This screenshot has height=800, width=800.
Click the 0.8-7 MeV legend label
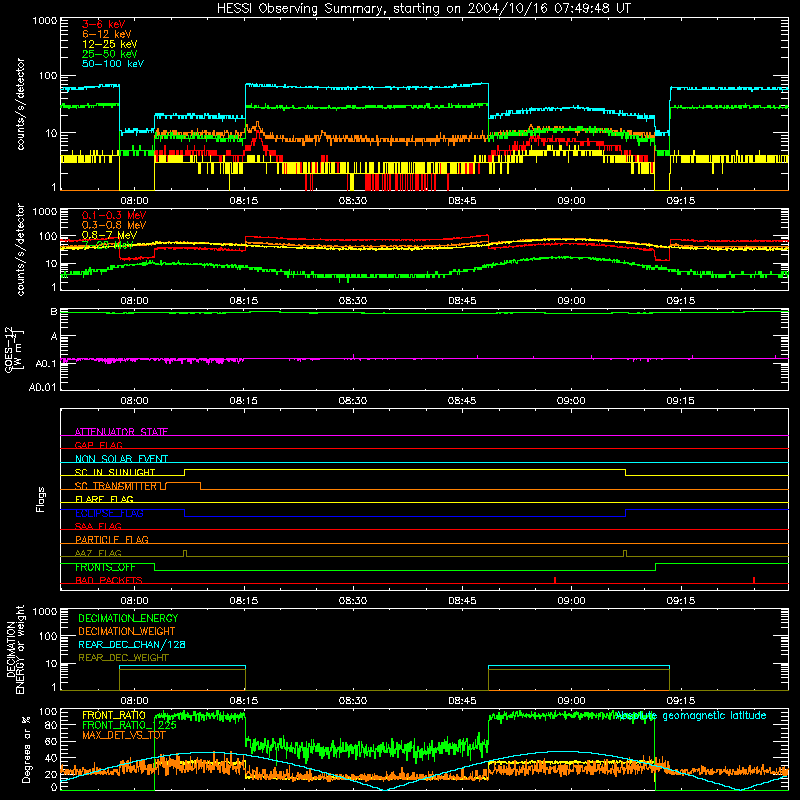coord(110,235)
